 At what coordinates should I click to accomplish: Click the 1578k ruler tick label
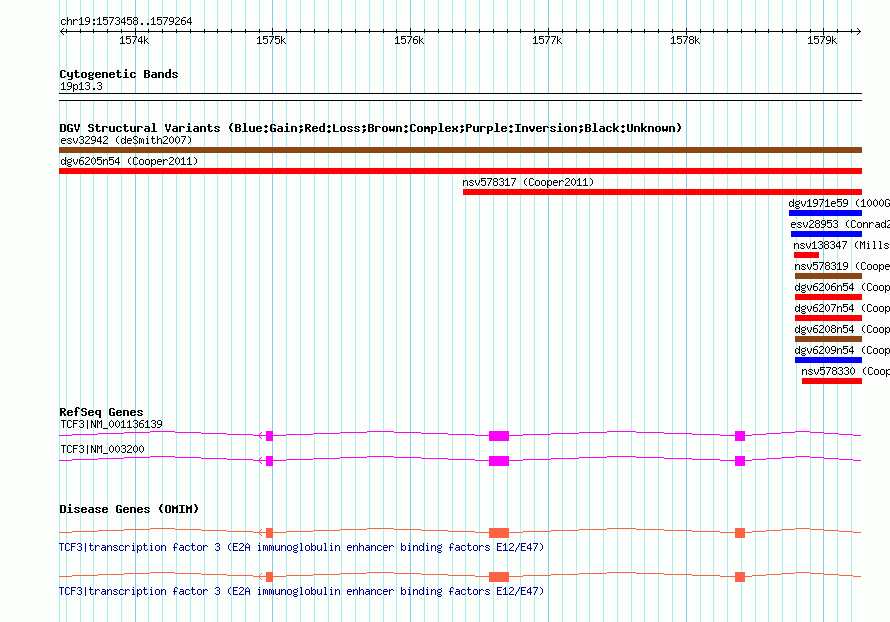(685, 40)
